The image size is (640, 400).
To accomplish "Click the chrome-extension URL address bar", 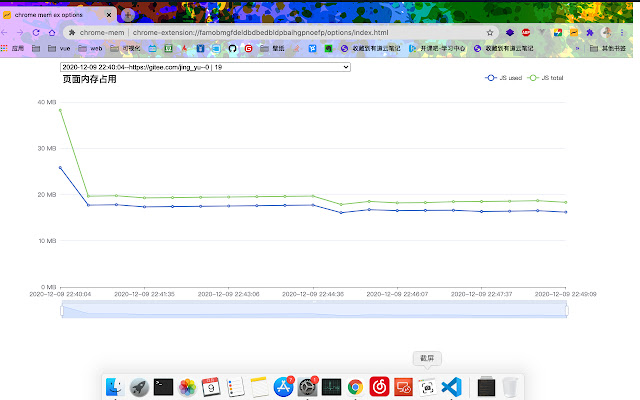I will click(260, 33).
